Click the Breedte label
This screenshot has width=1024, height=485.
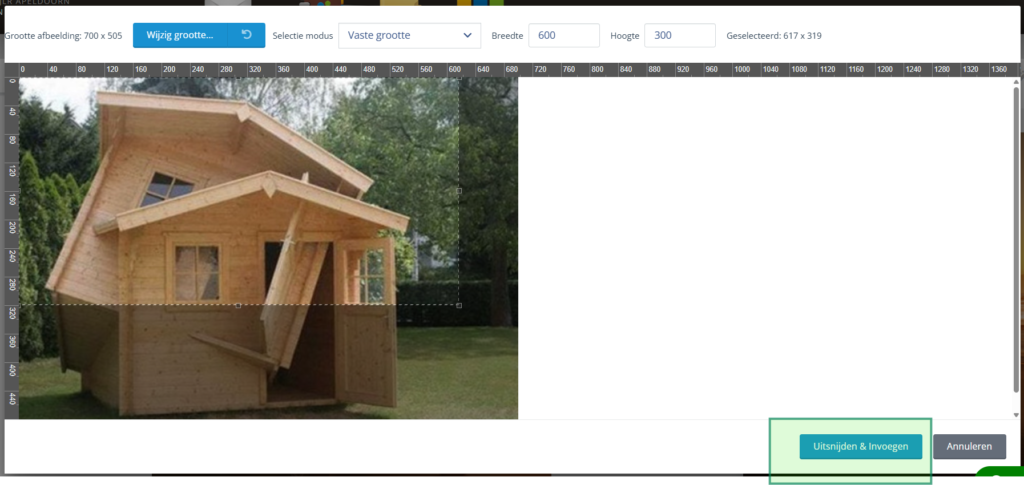click(x=507, y=36)
